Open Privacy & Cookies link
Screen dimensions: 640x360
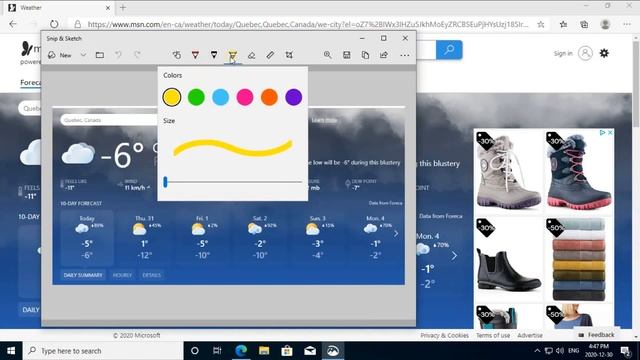444,335
